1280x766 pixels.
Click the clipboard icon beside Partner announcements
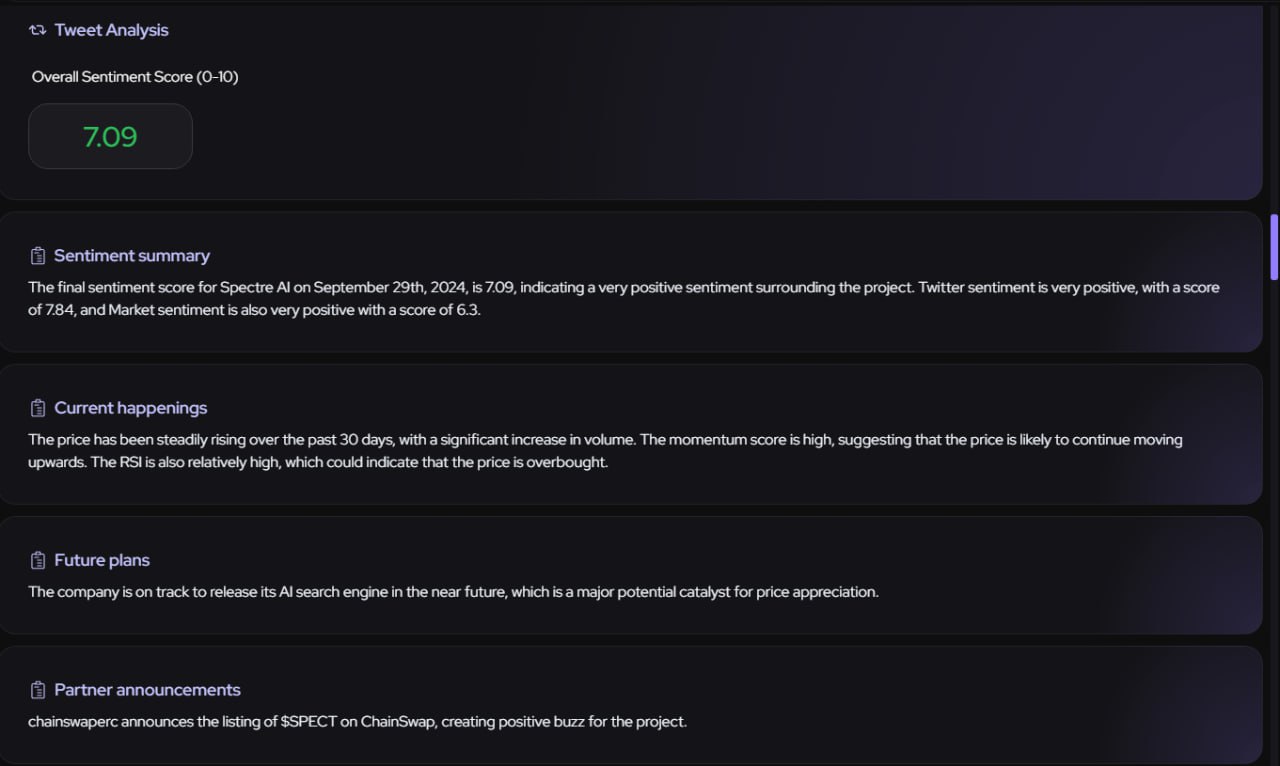click(x=38, y=690)
